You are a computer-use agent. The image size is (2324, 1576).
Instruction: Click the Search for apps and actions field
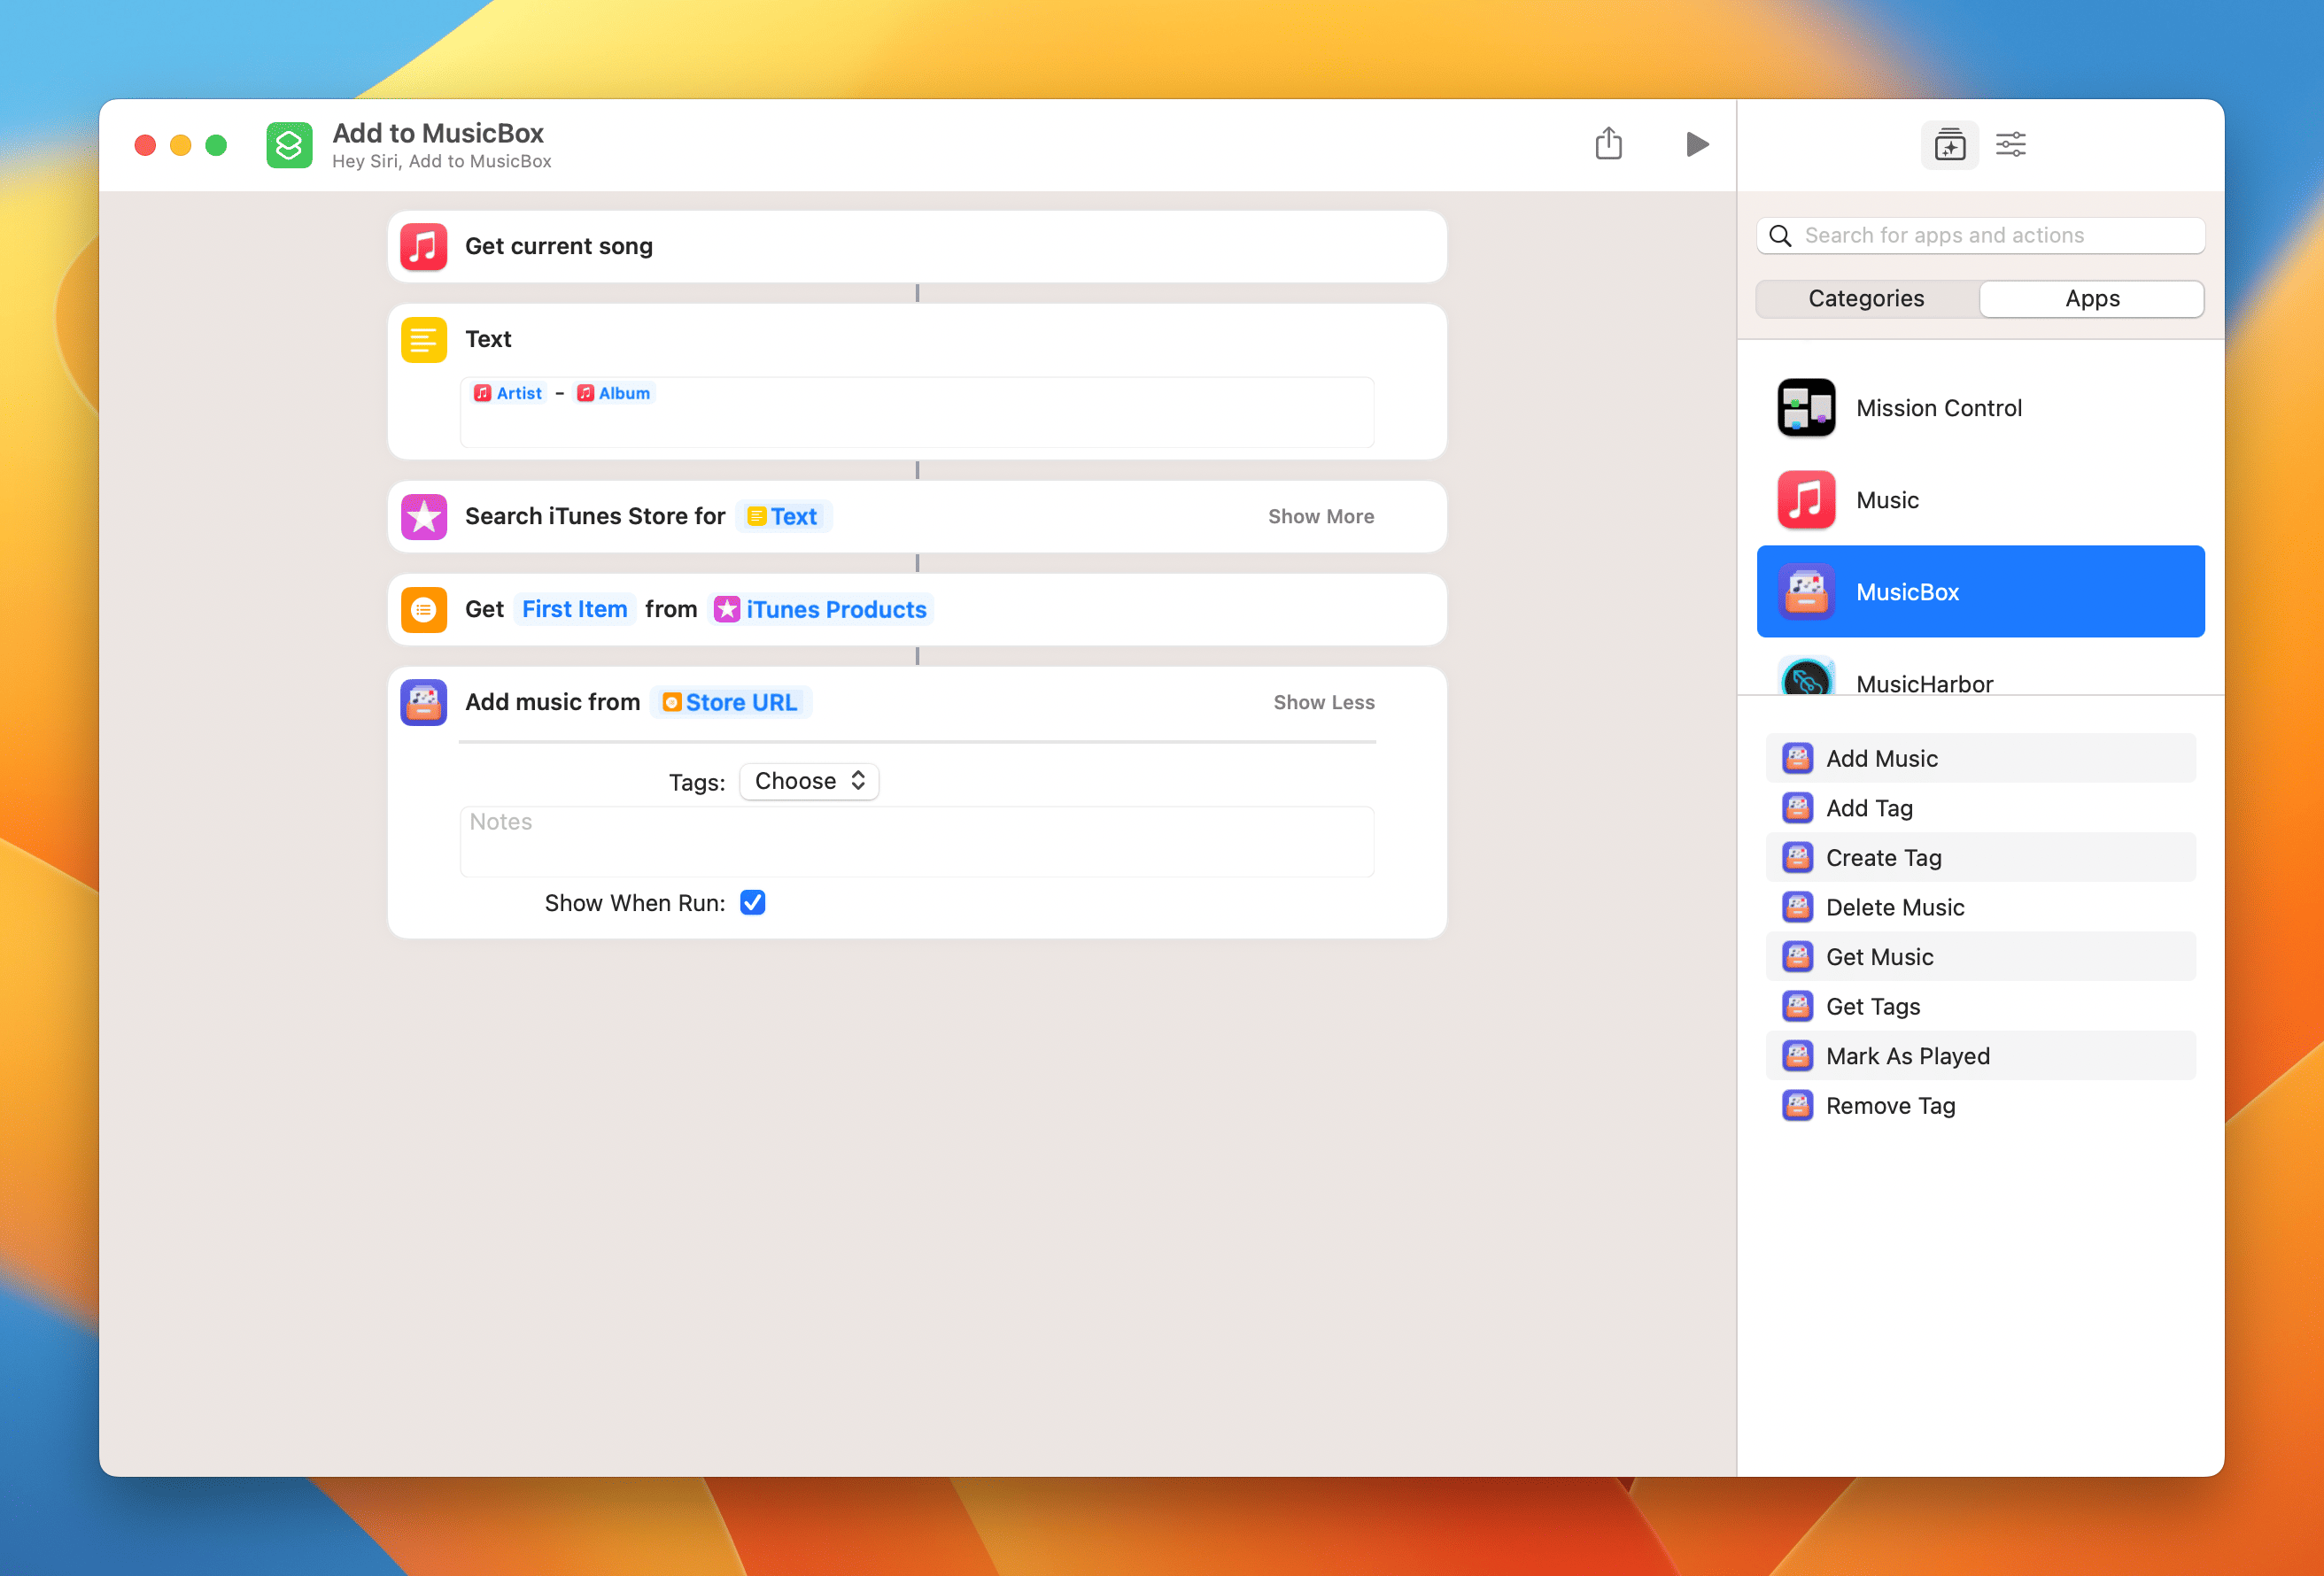(1980, 236)
